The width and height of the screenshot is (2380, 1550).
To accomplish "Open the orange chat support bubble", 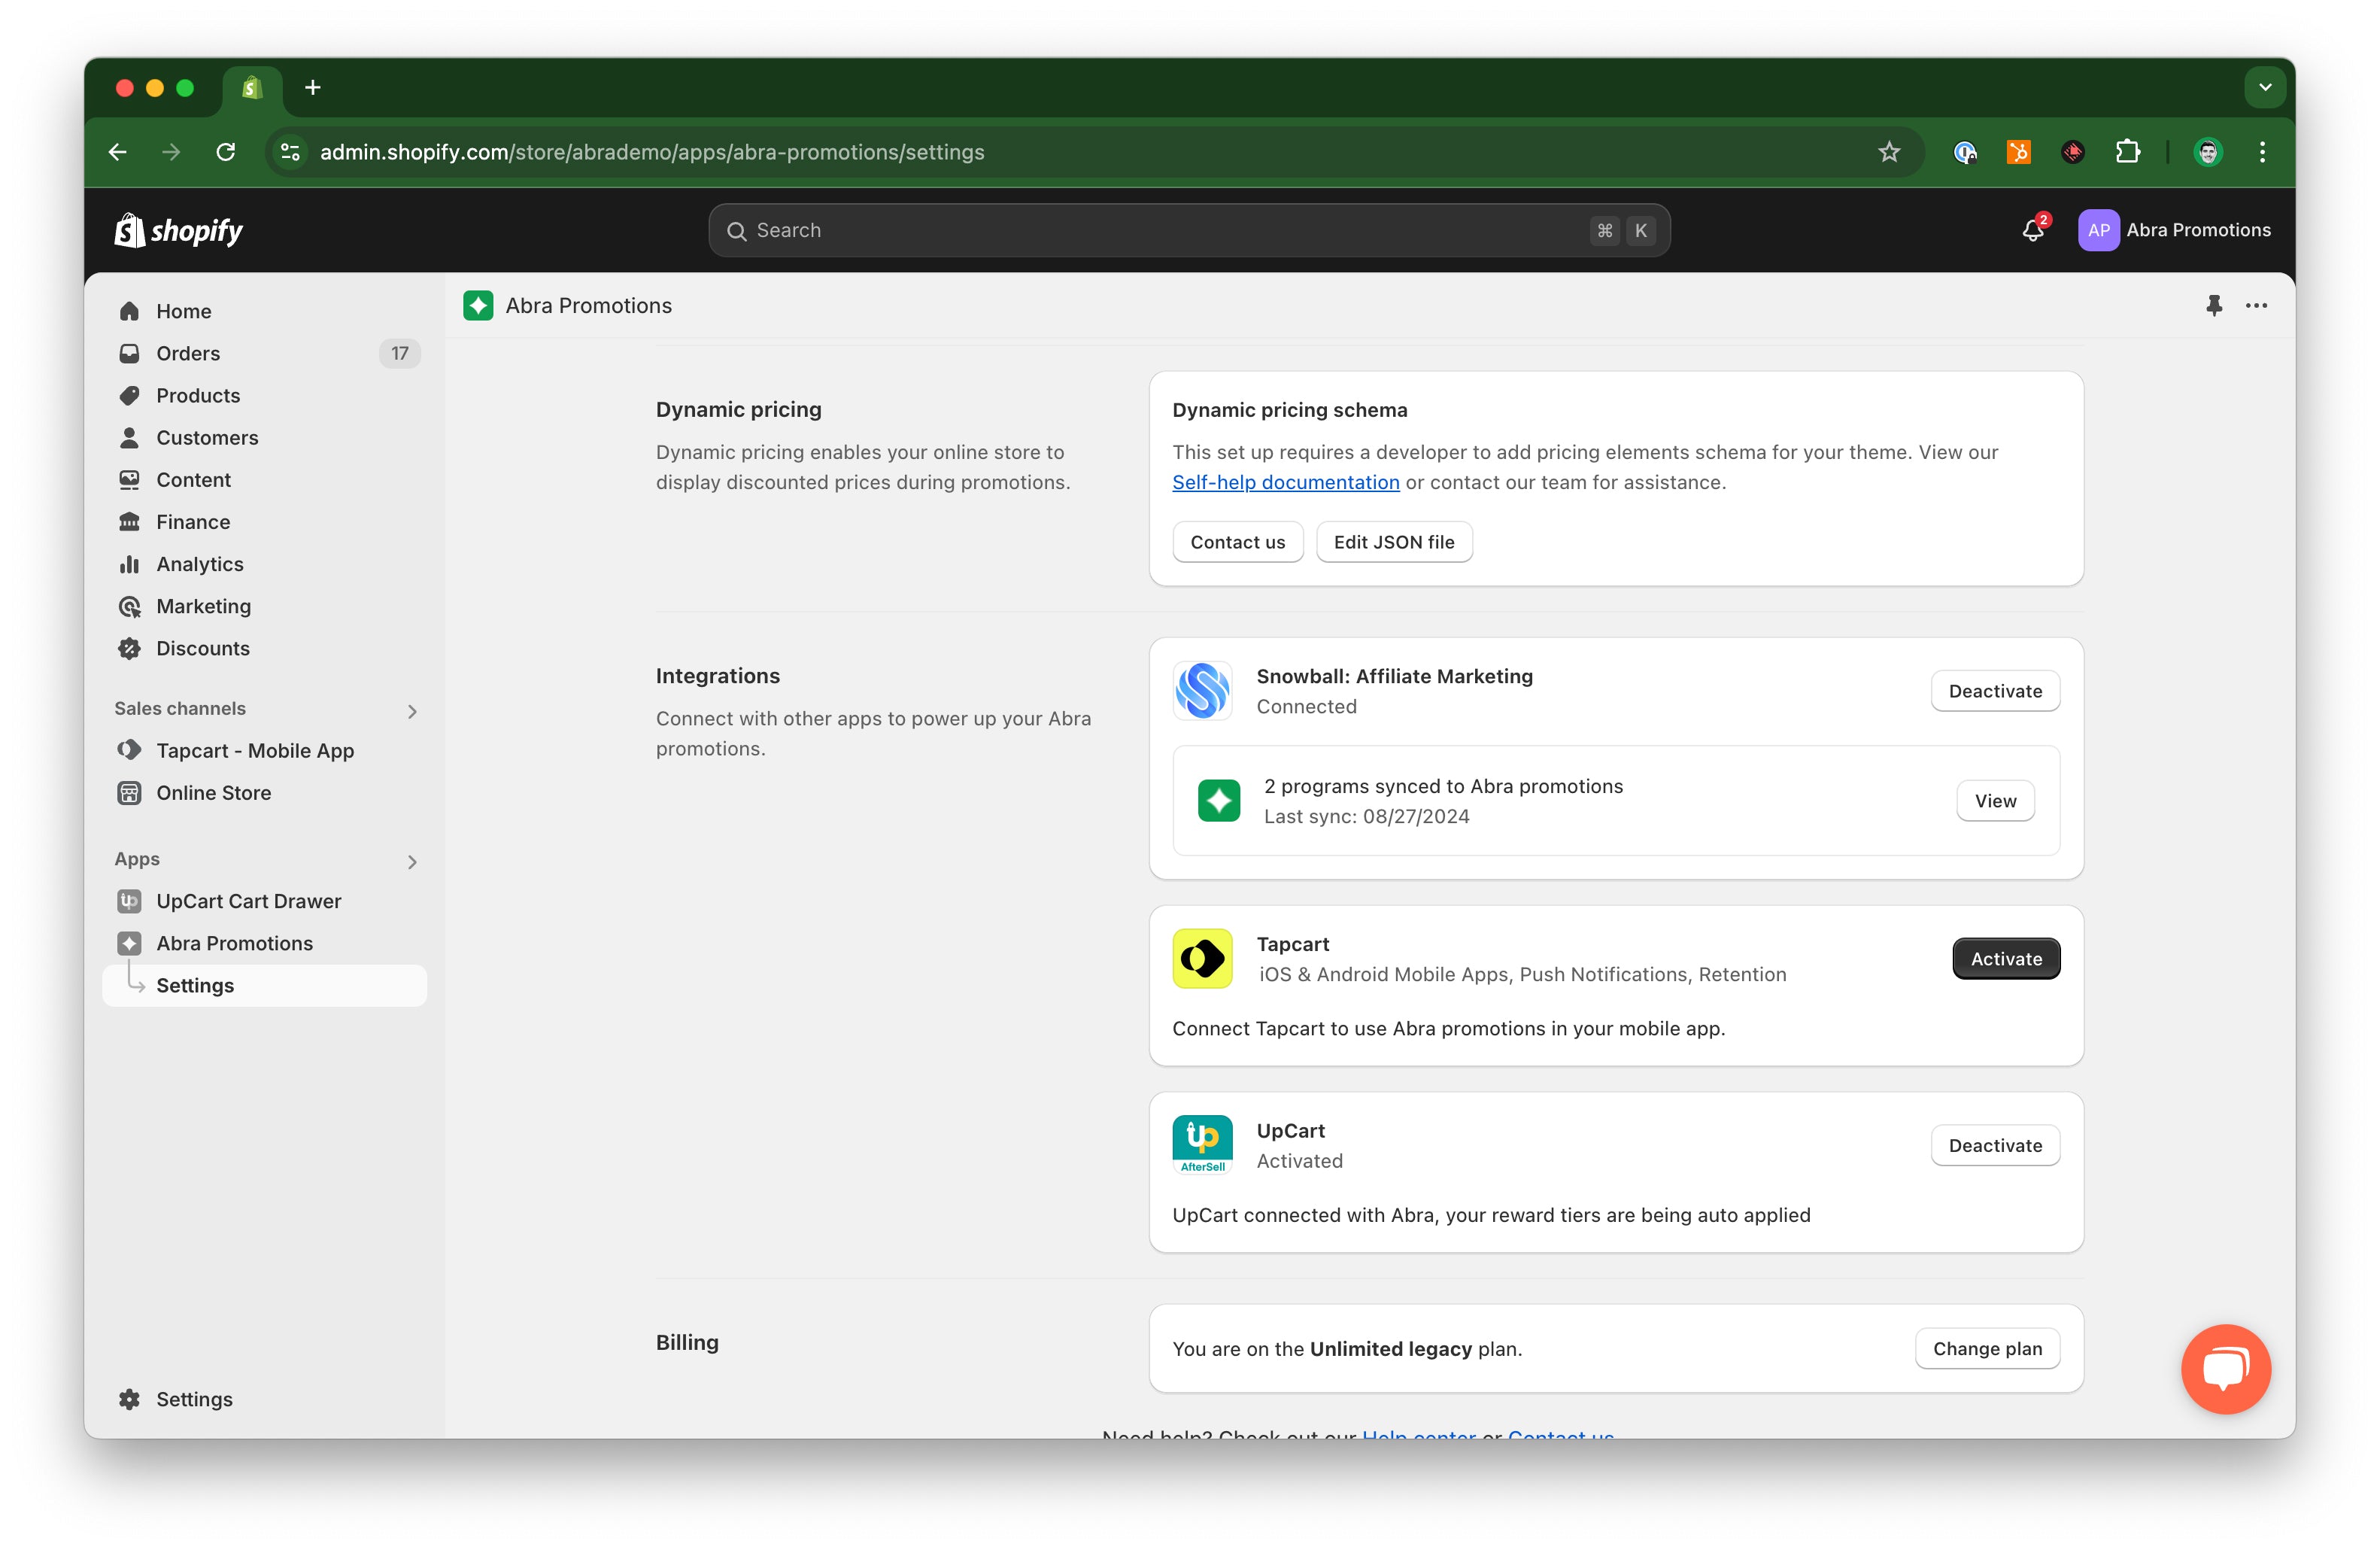I will point(2226,1369).
